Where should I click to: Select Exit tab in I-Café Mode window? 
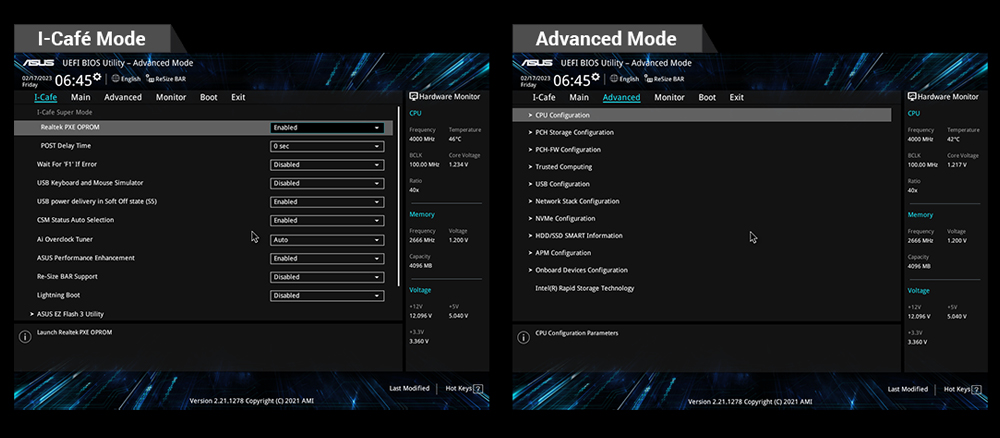point(238,98)
